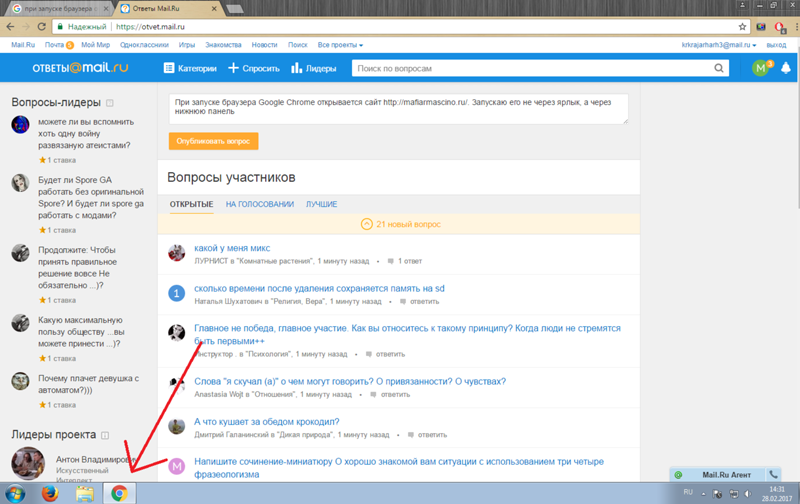Open the Новости link
Image resolution: width=800 pixels, height=504 pixels.
pos(264,45)
